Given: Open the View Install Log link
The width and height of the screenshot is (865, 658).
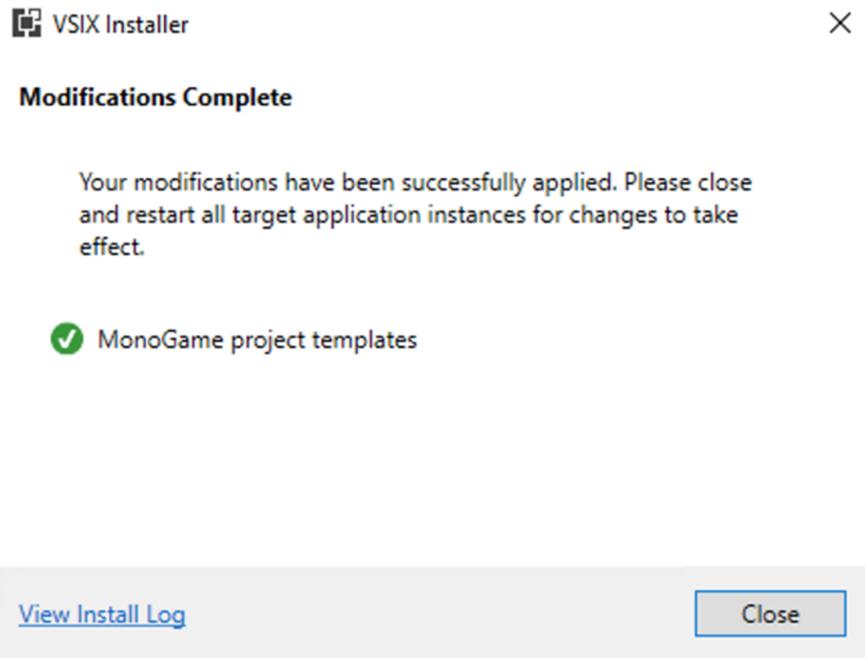Looking at the screenshot, I should point(102,614).
